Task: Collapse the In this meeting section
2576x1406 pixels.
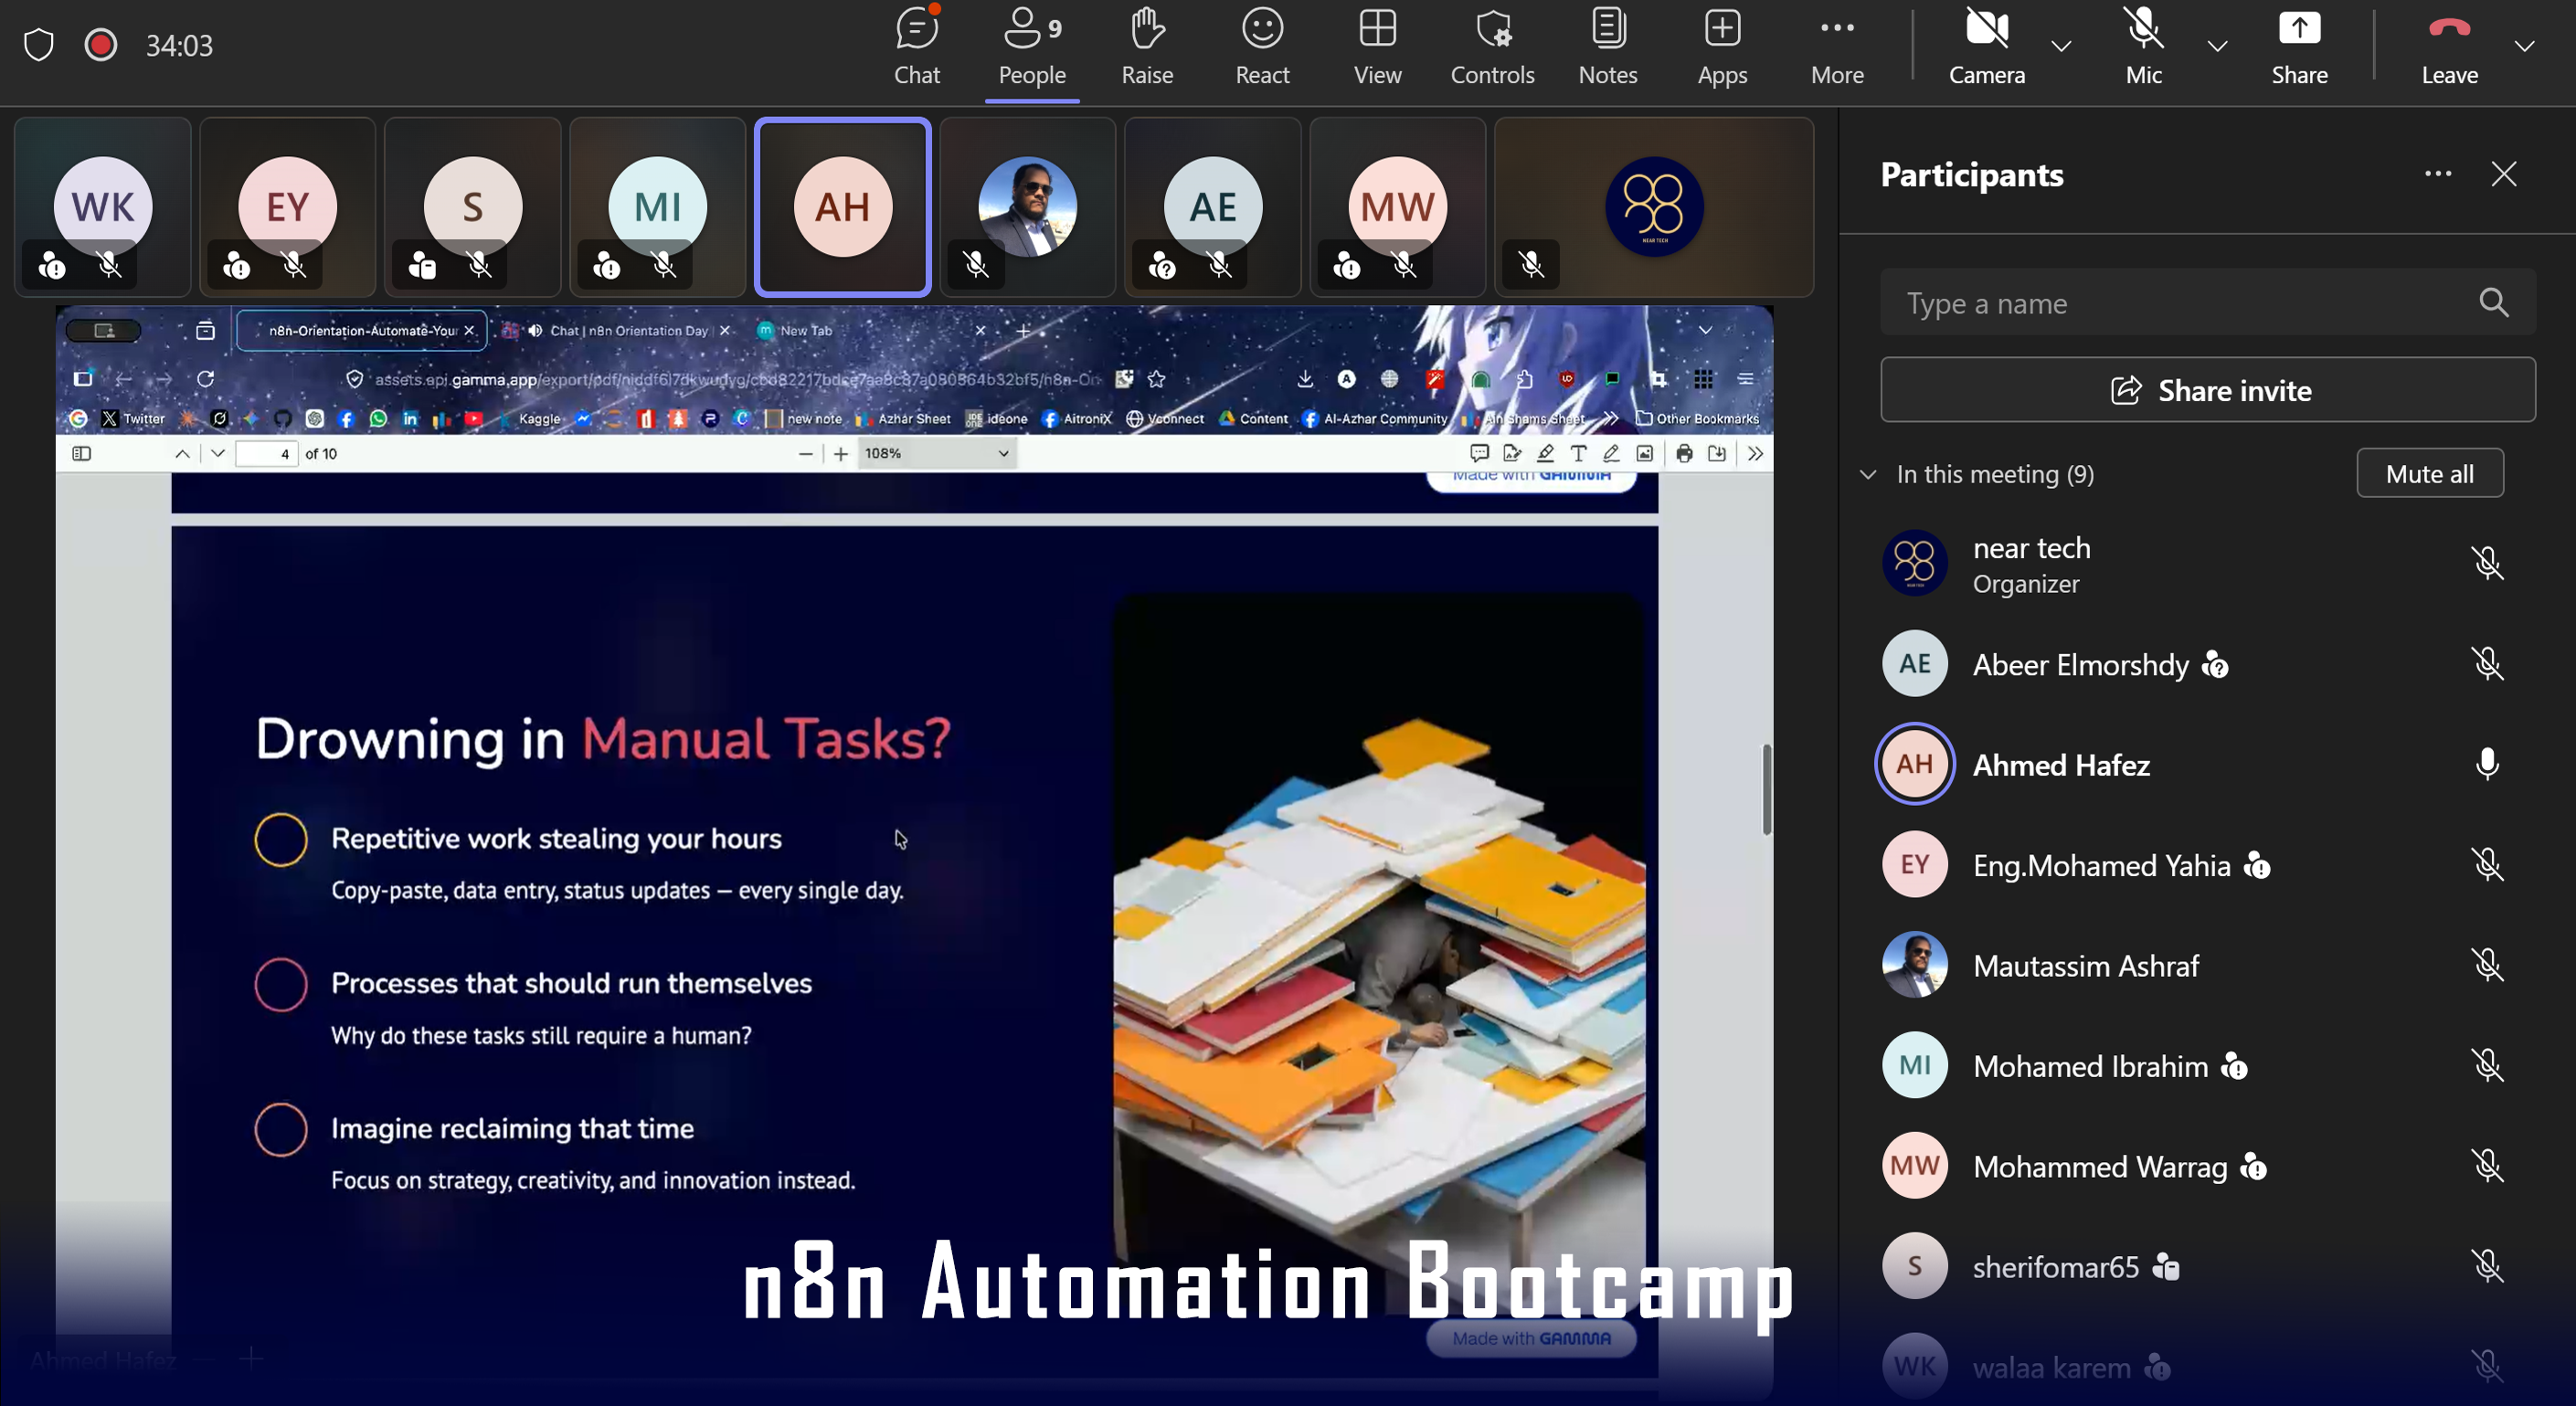Action: (x=1868, y=474)
